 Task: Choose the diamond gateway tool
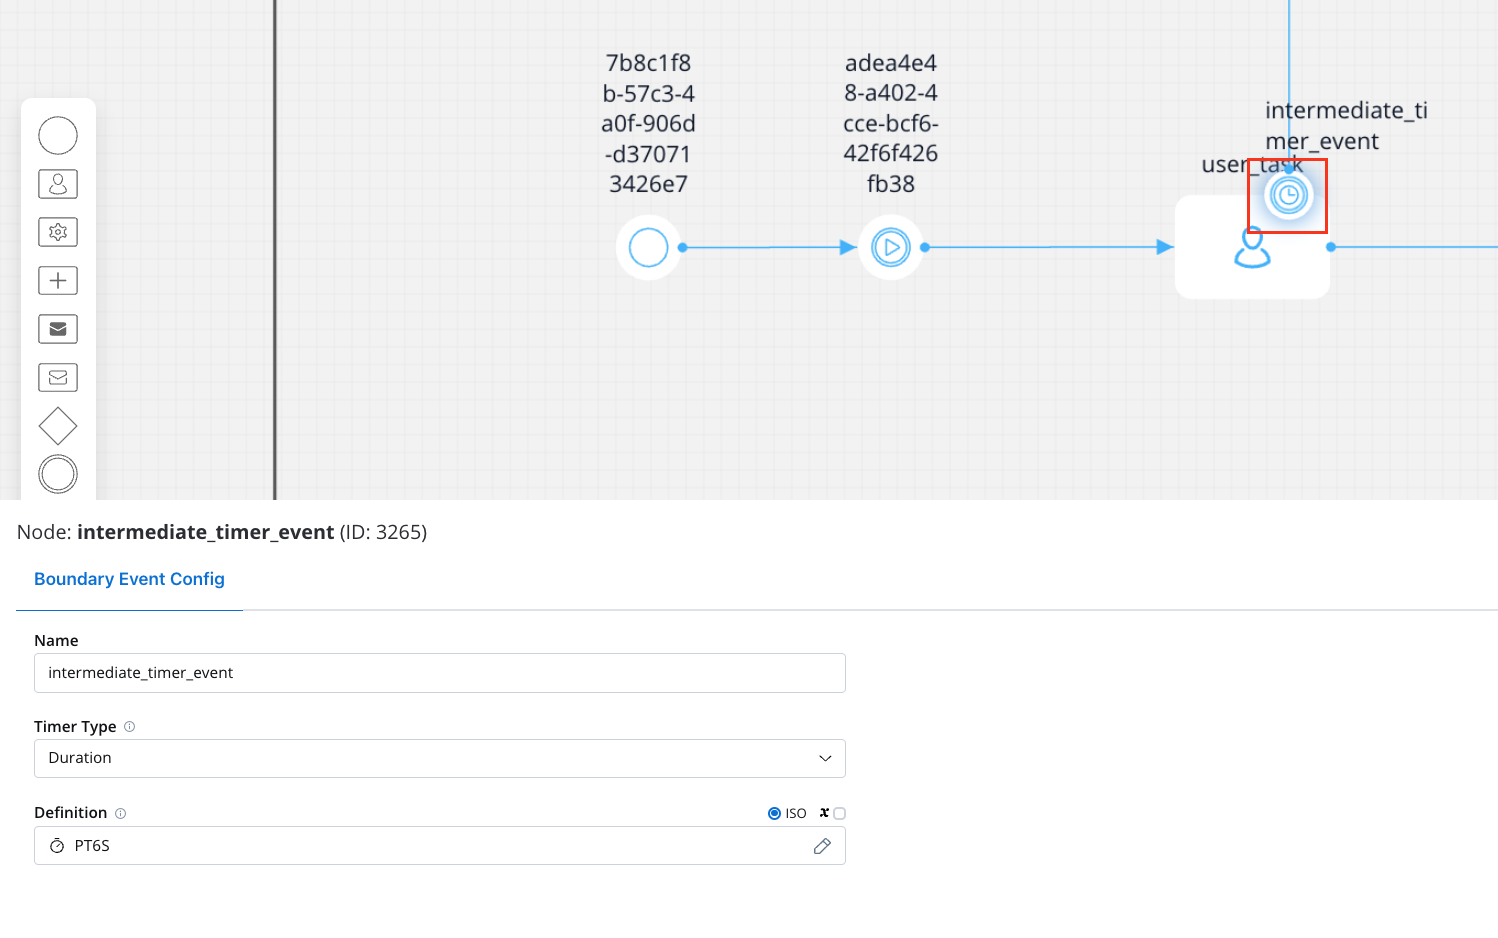pyautogui.click(x=58, y=426)
